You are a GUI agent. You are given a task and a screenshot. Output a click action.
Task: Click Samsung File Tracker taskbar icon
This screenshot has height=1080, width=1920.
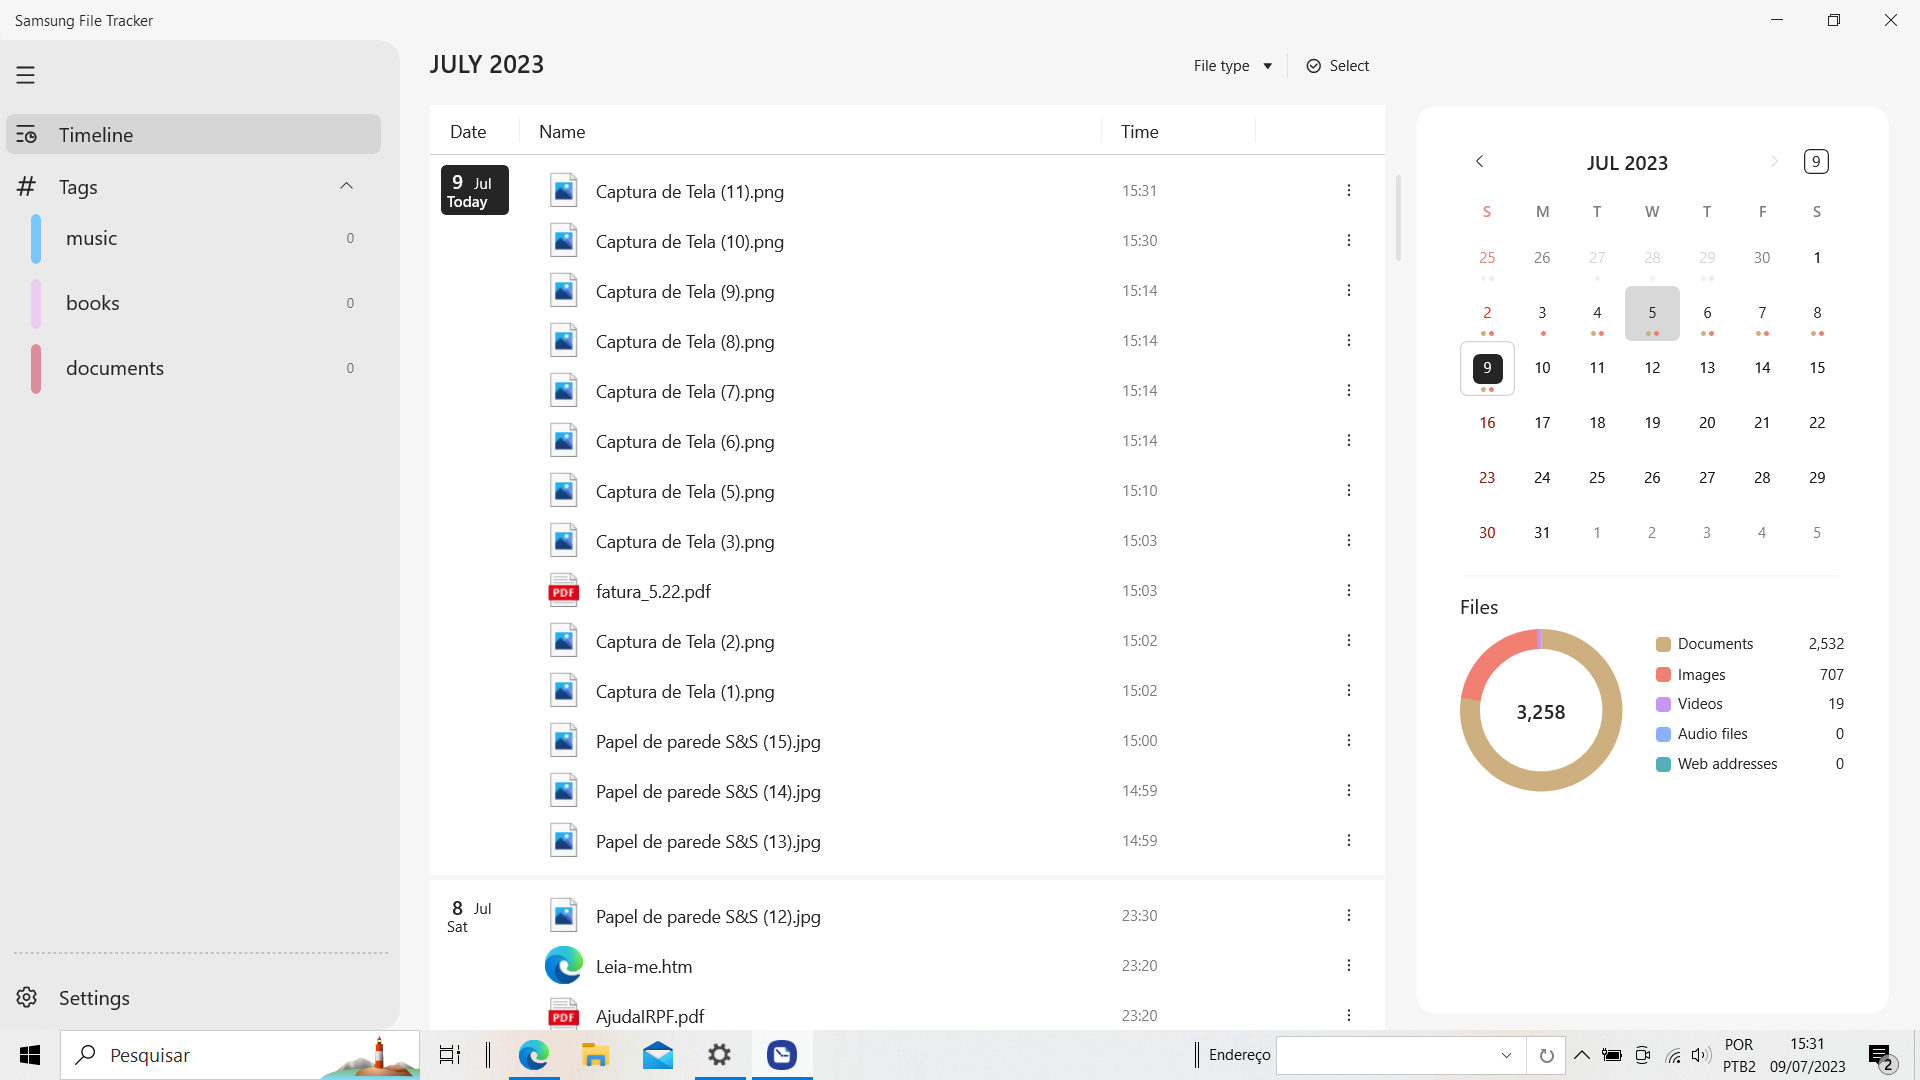click(781, 1055)
